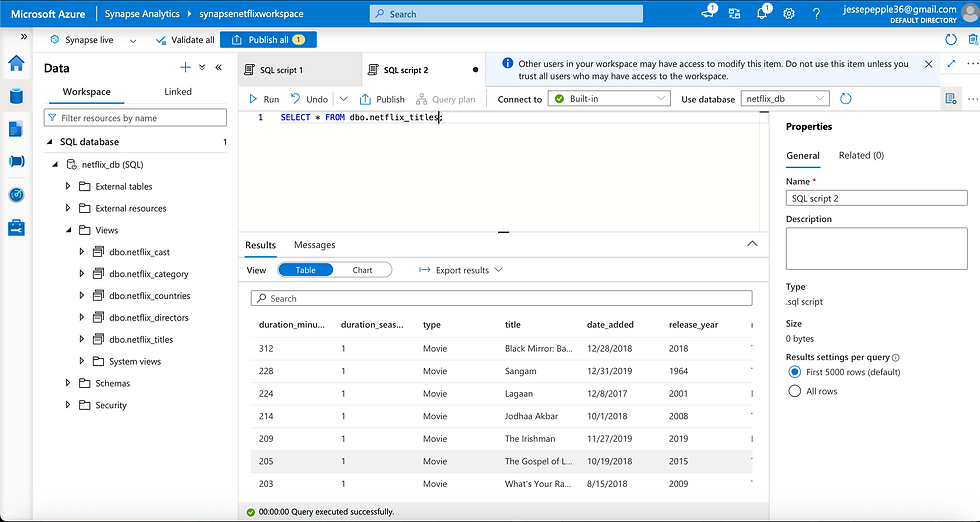This screenshot has width=980, height=522.
Task: Switch to SQL script 2 tab
Action: 422,70
